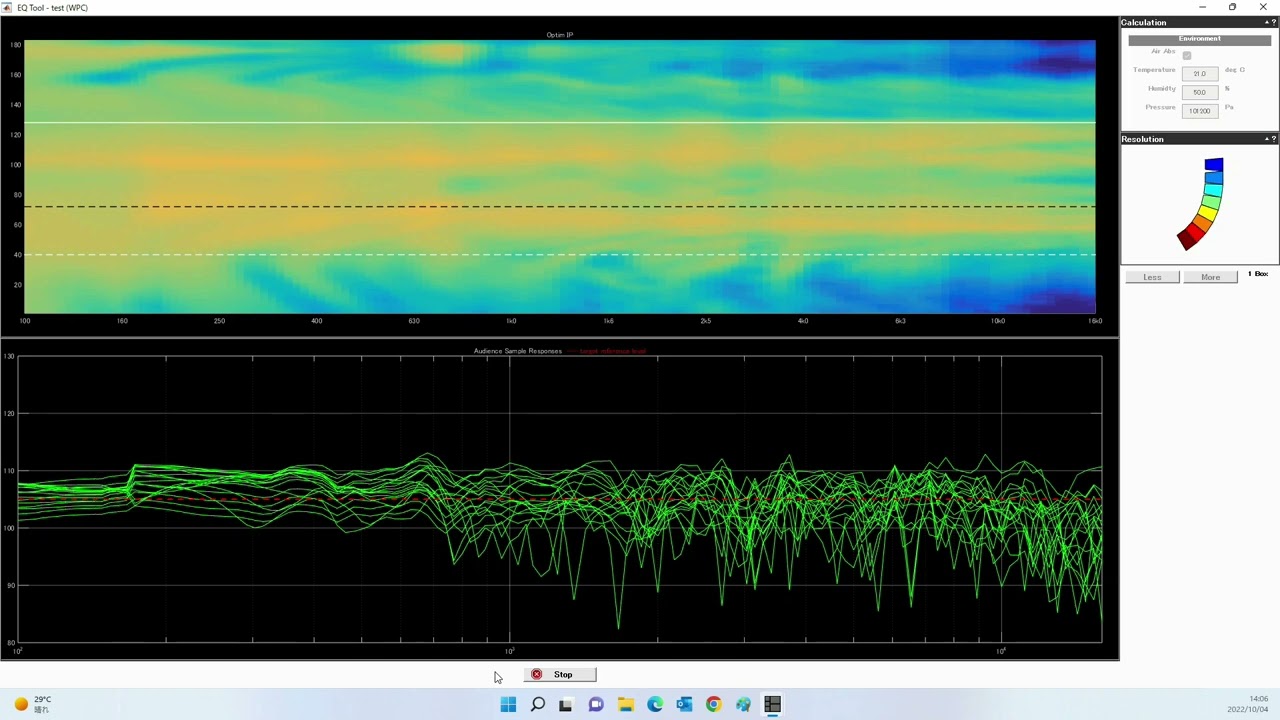Click the red dashed target reference line

[x=560, y=498]
